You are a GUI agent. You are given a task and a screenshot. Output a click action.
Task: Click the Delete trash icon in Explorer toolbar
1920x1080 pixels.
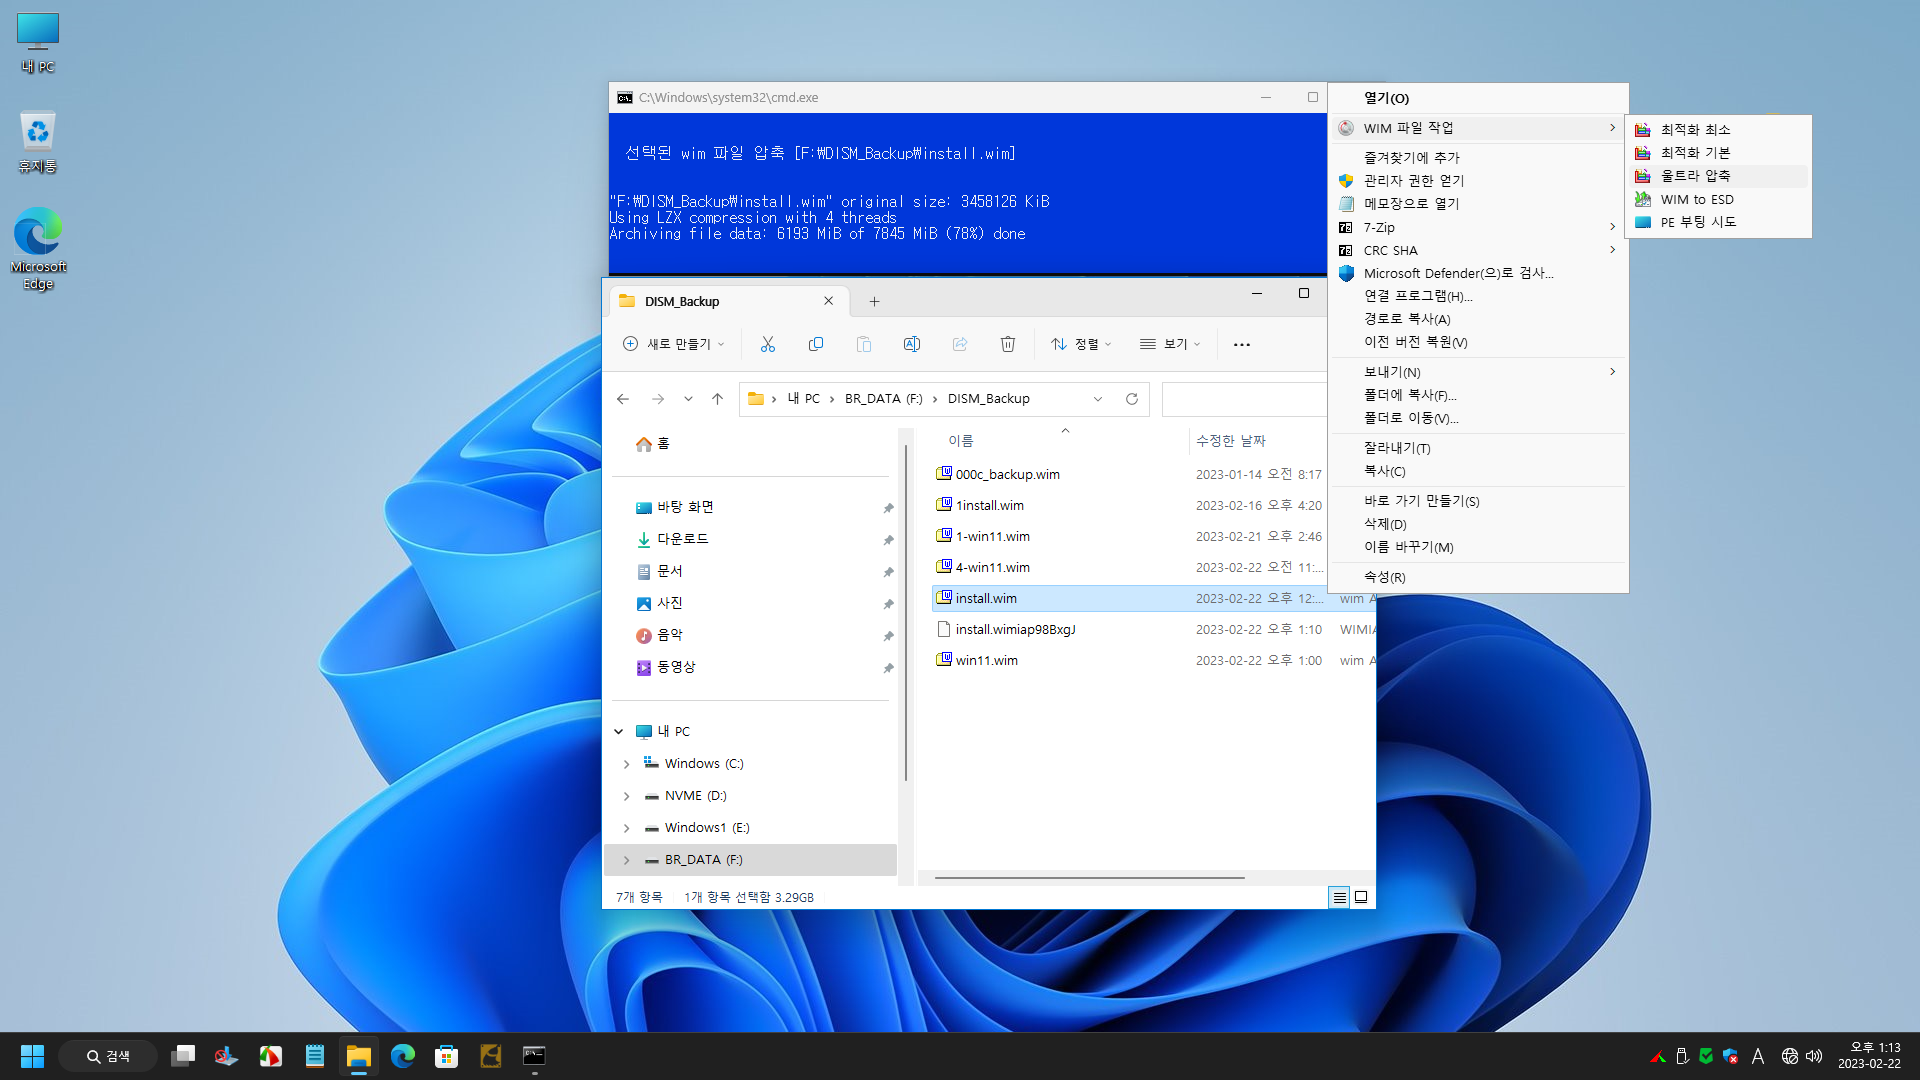point(1007,344)
